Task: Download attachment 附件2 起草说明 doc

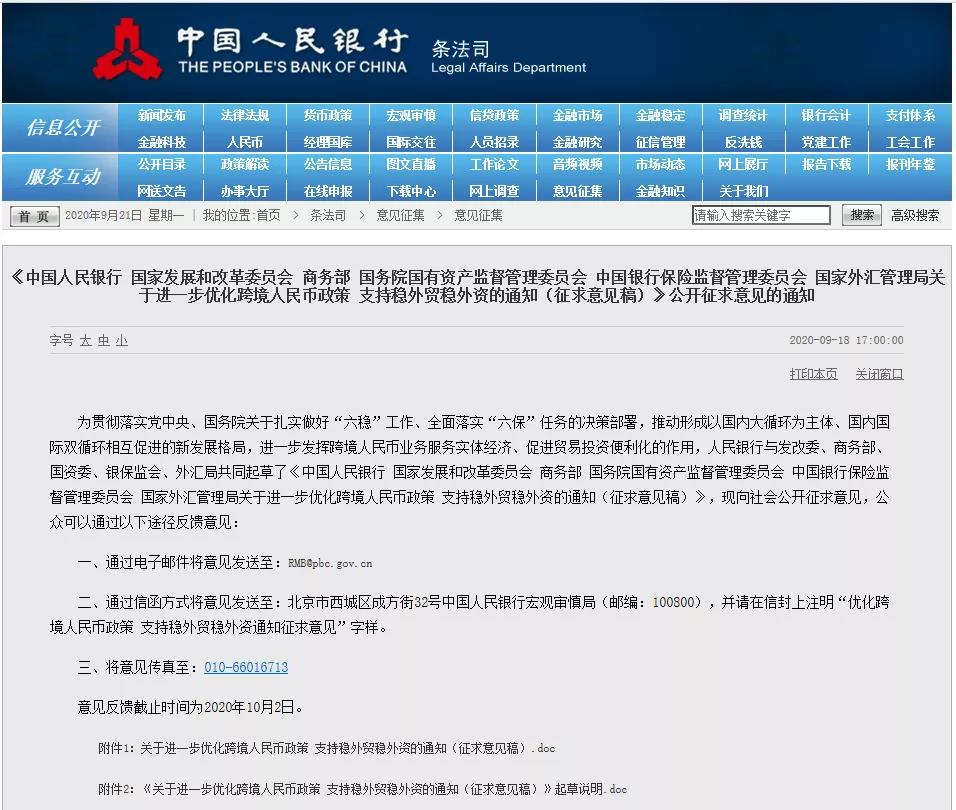Action: point(362,789)
